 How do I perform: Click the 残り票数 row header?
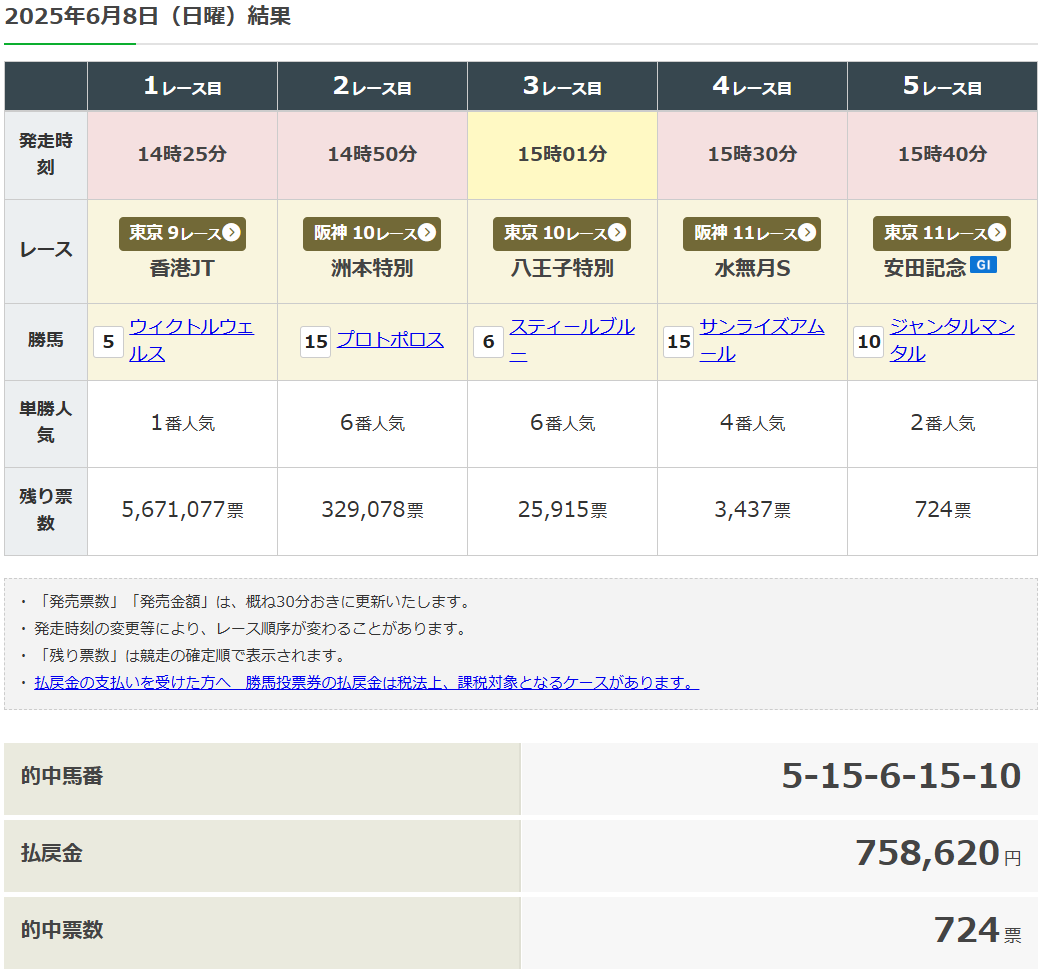(x=46, y=510)
